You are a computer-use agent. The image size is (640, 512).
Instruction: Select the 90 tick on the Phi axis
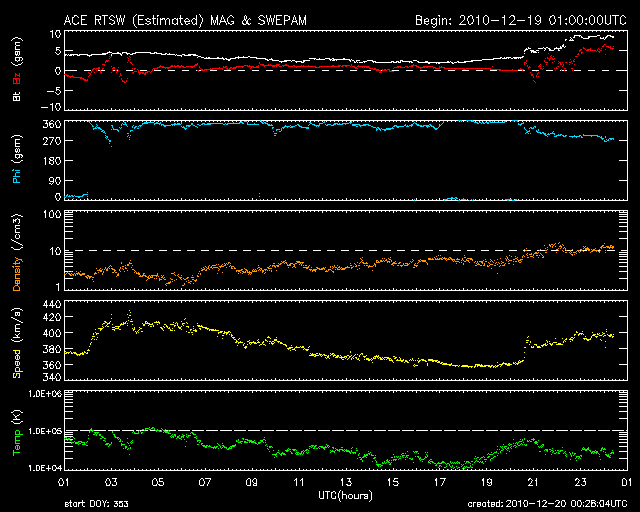(55, 180)
